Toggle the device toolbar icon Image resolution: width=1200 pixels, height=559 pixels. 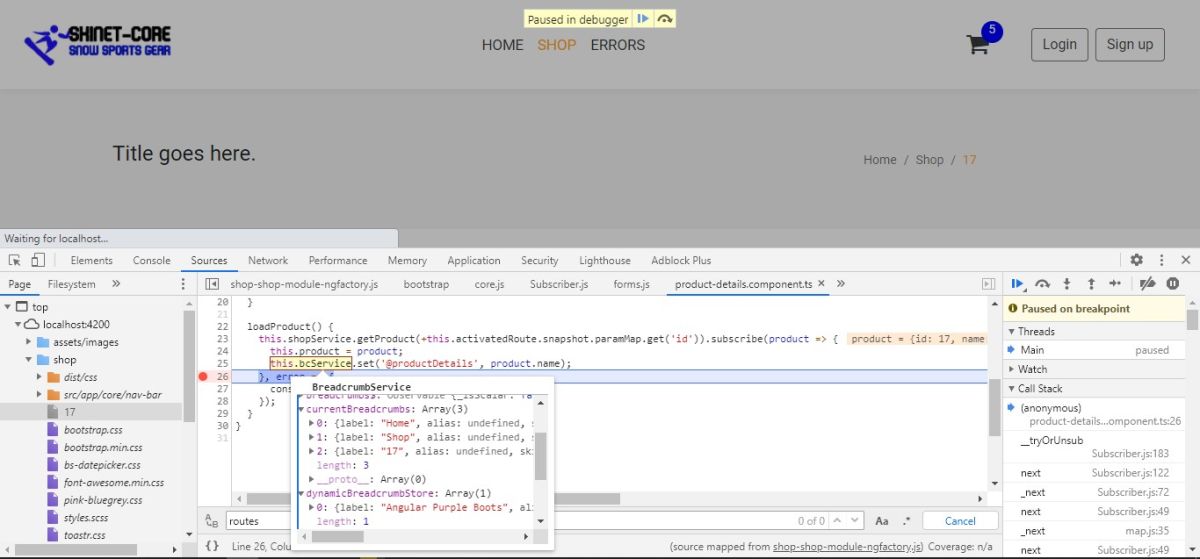click(x=37, y=260)
